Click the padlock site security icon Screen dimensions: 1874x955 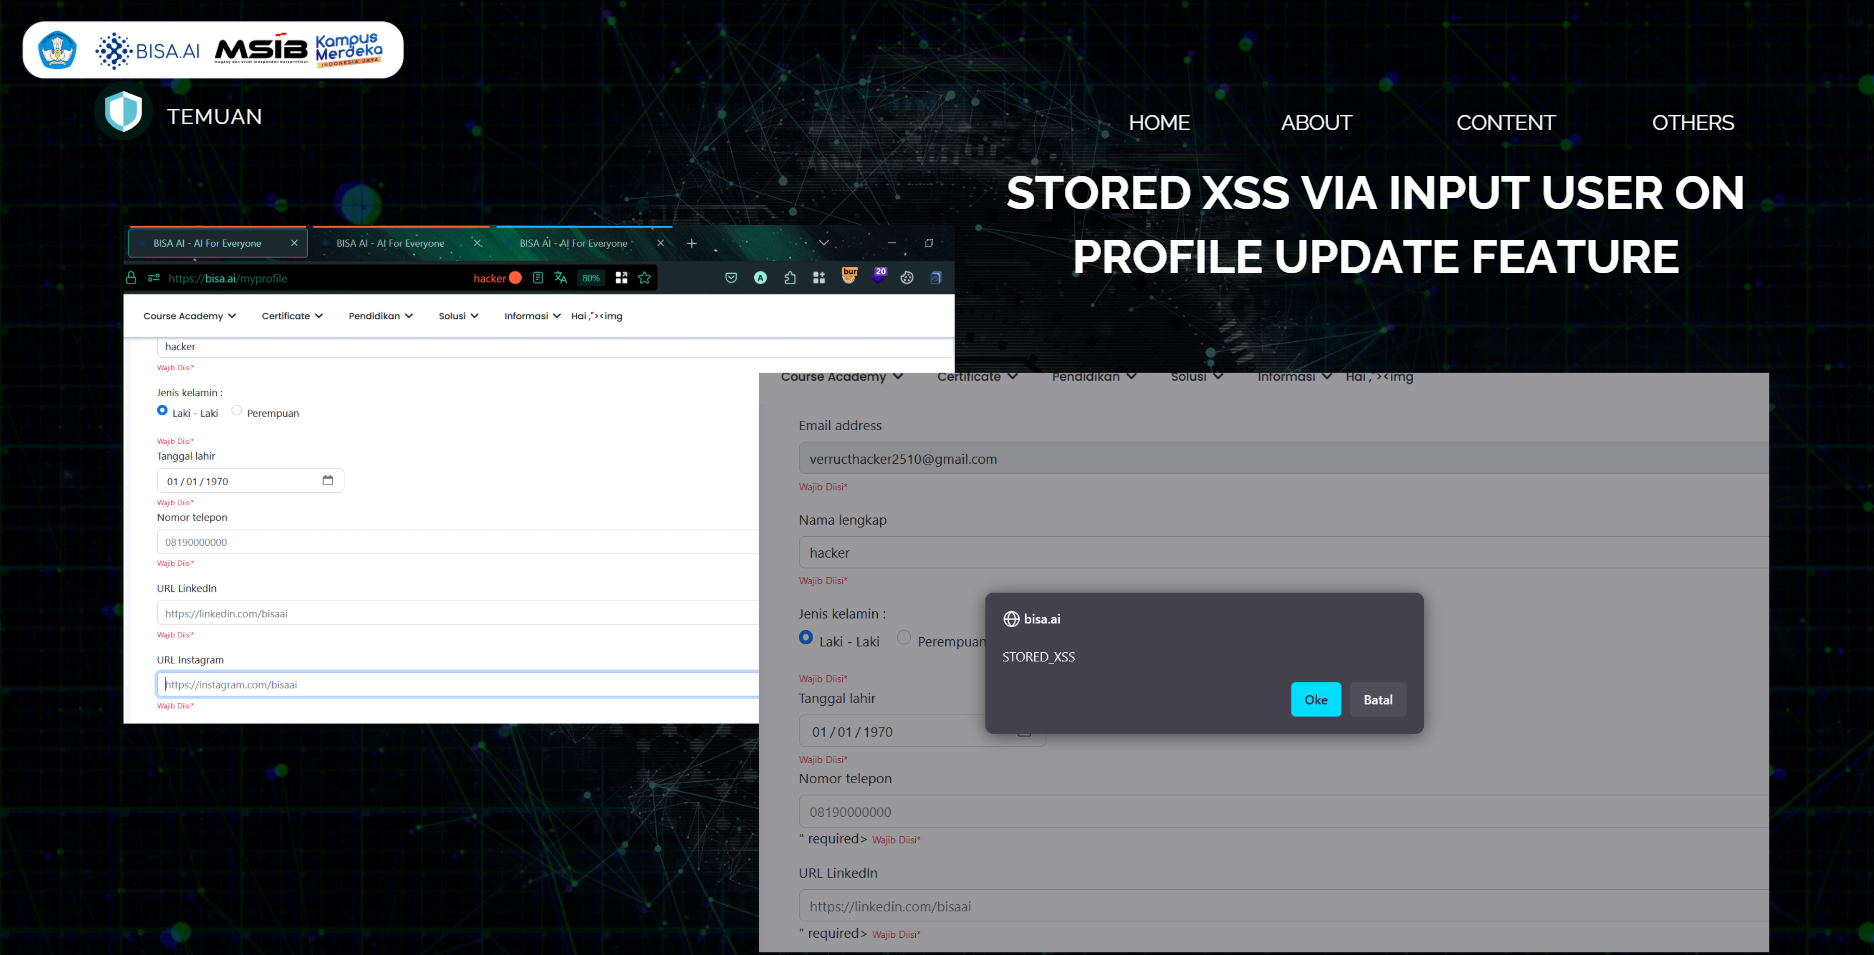tap(131, 278)
